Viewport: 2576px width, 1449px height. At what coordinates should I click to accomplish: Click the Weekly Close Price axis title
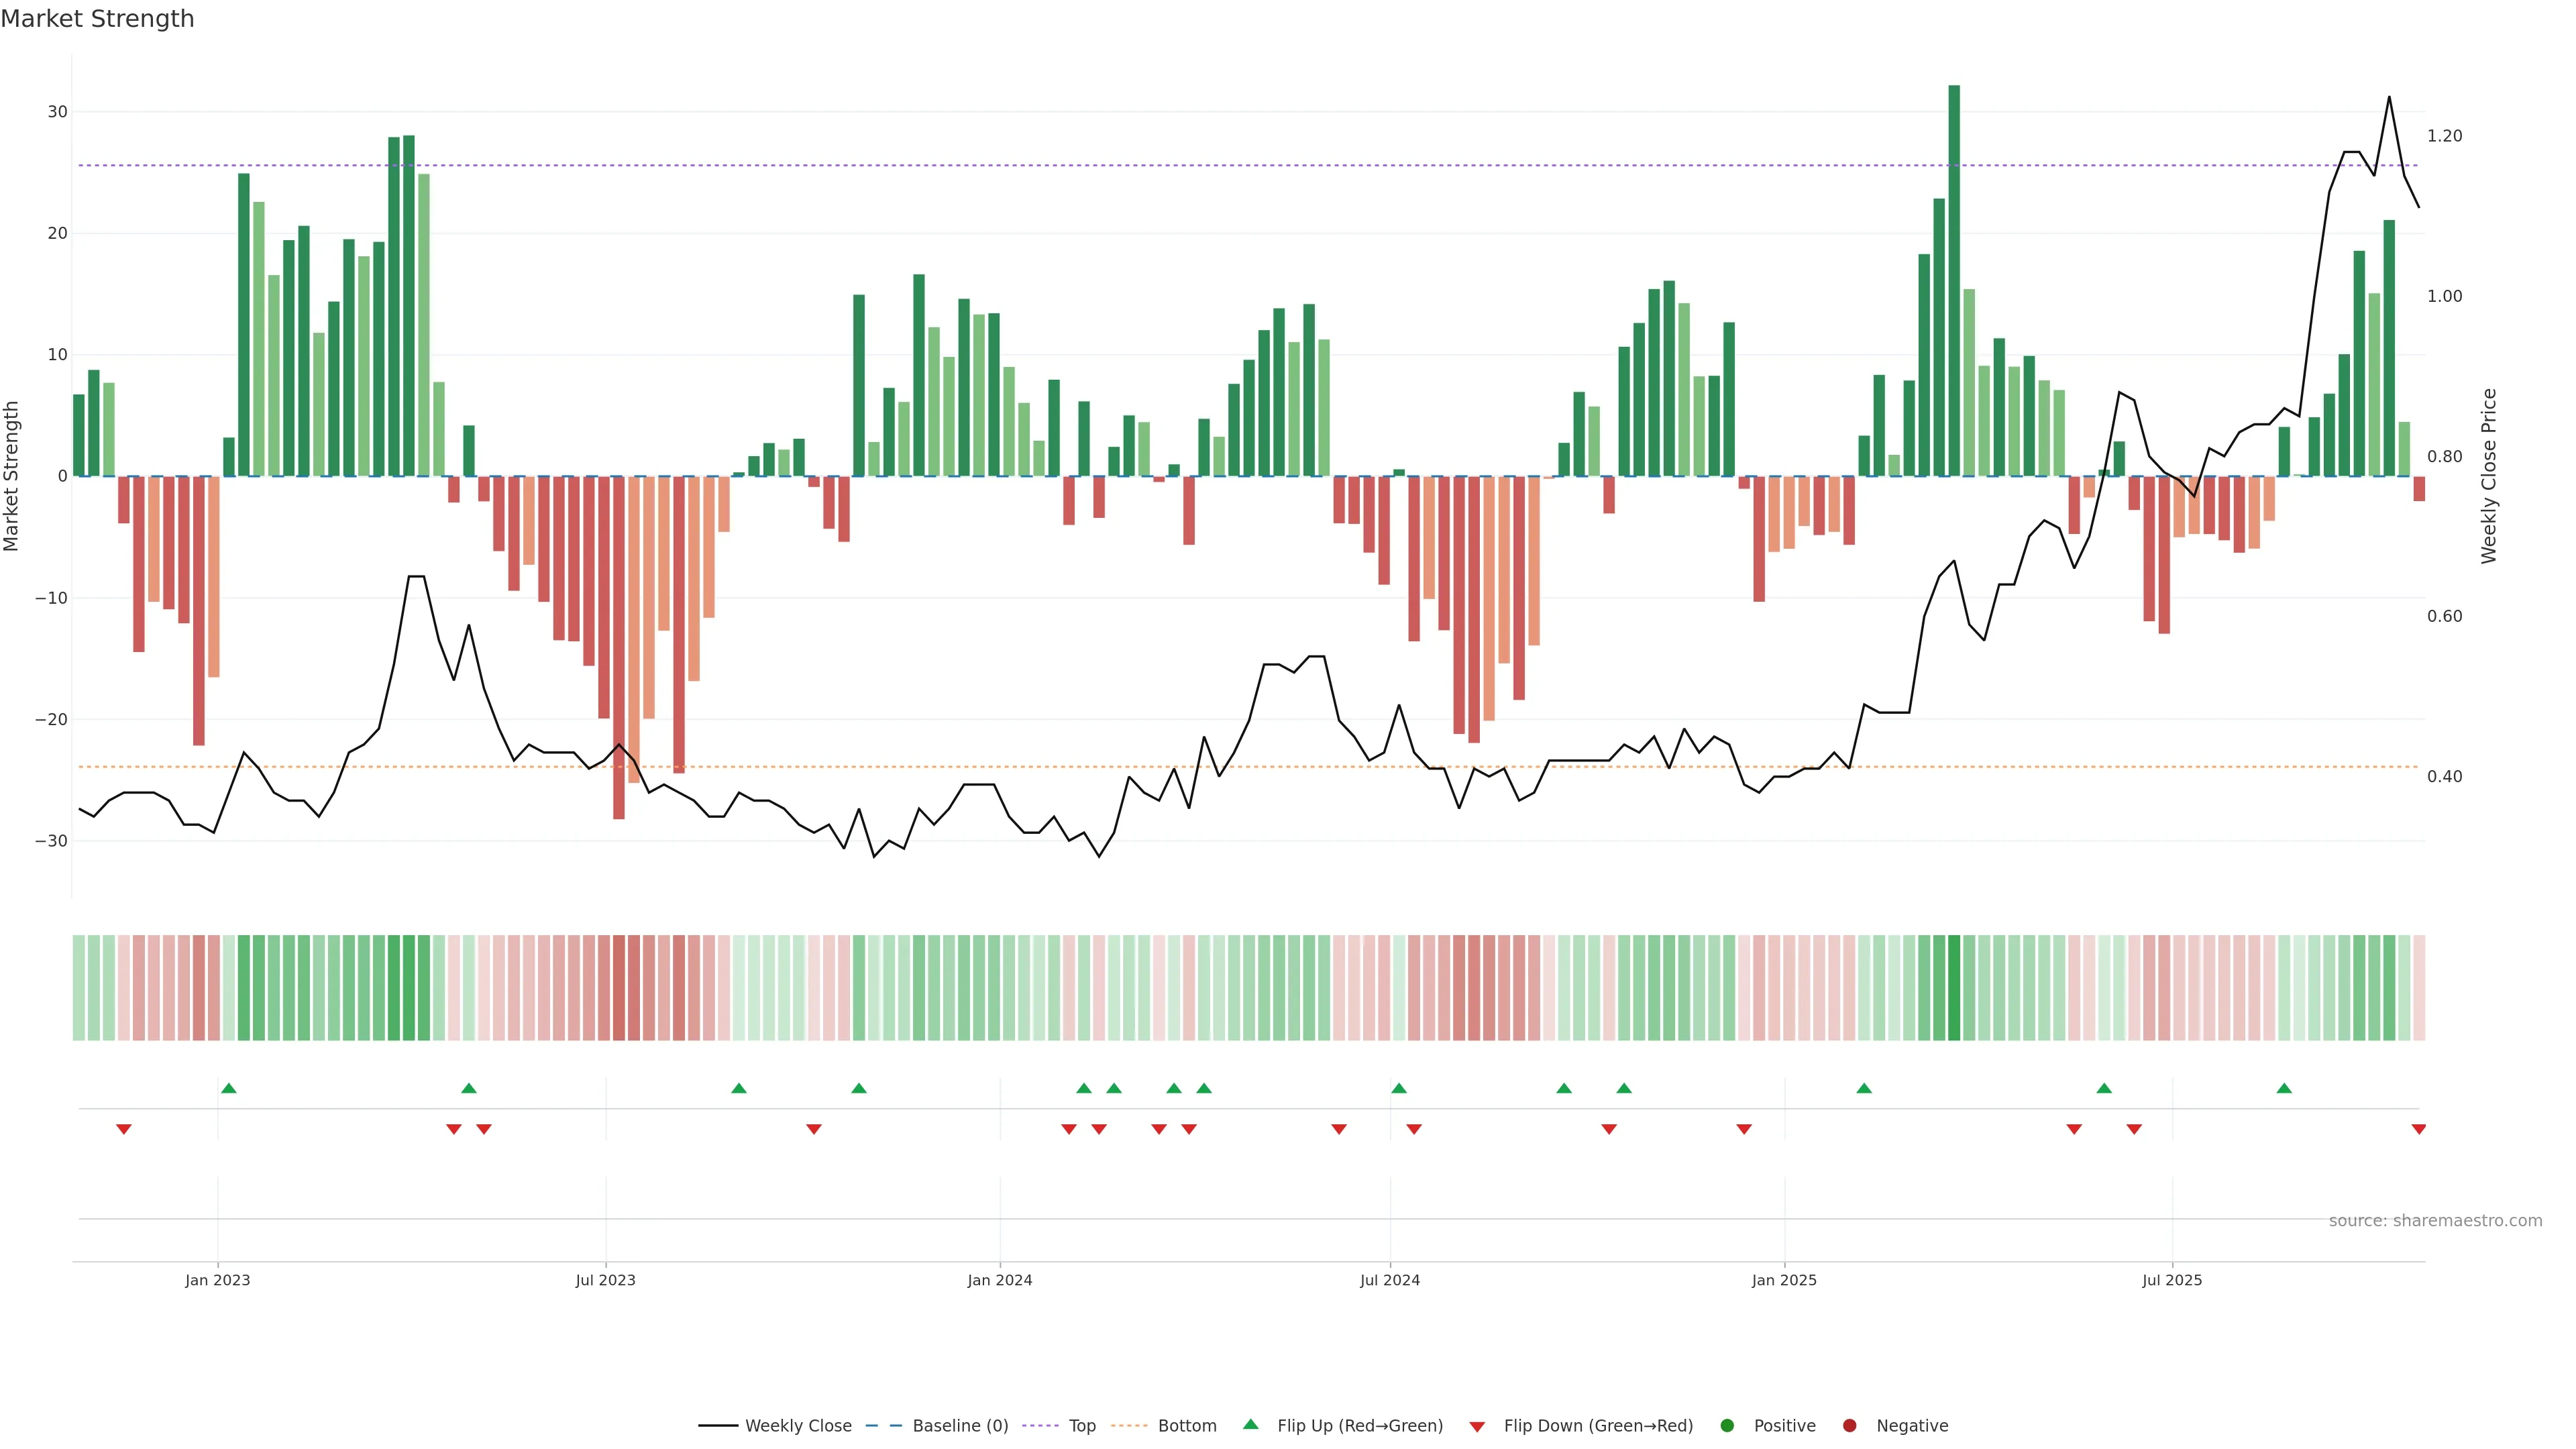click(x=2489, y=476)
